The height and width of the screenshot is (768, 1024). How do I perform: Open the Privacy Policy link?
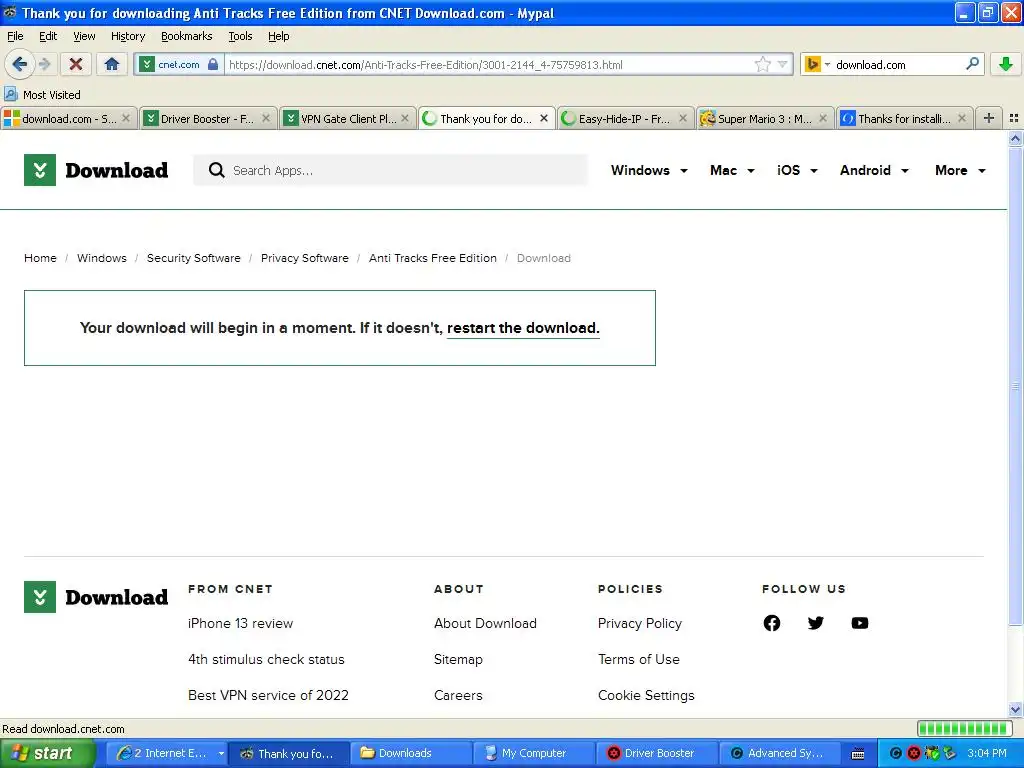[x=639, y=623]
